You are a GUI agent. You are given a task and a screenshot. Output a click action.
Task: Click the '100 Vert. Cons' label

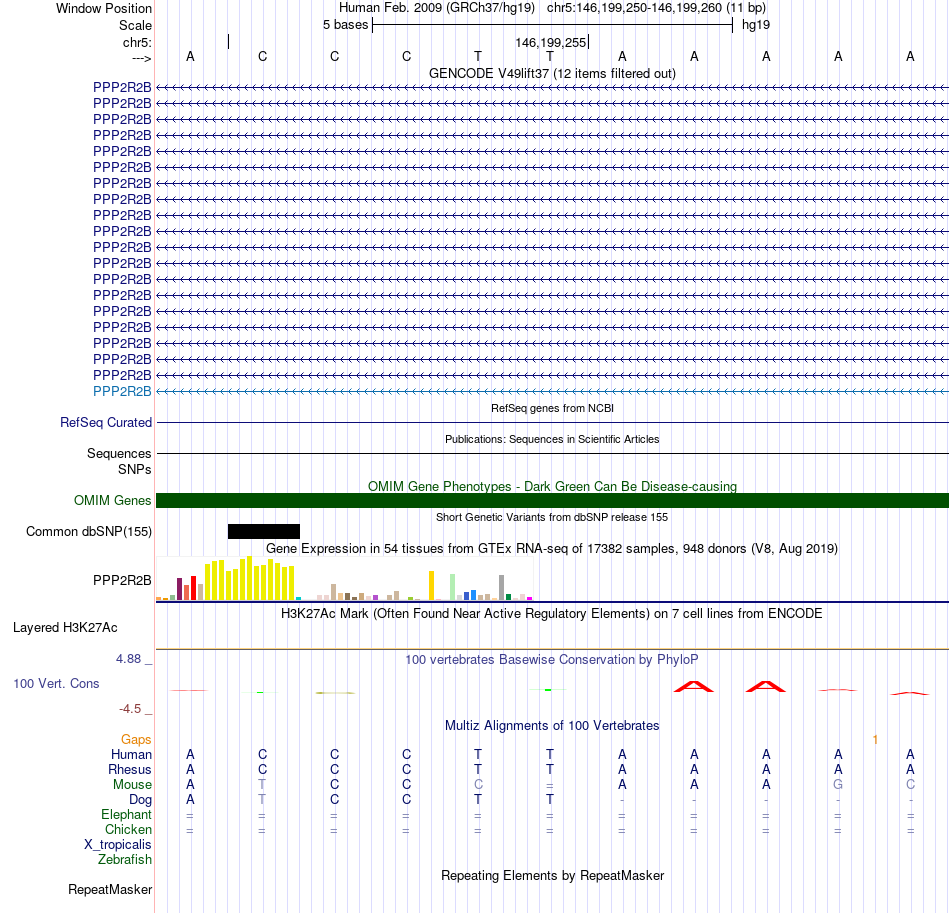click(x=56, y=683)
